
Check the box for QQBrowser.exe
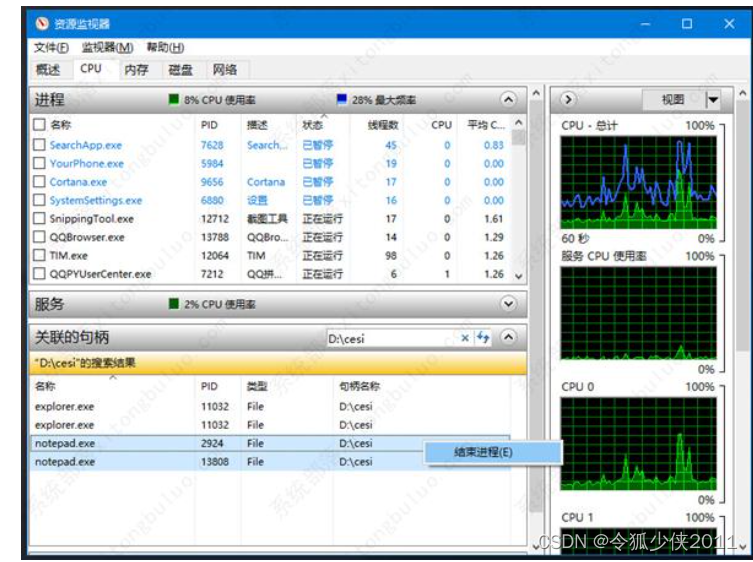coord(39,237)
